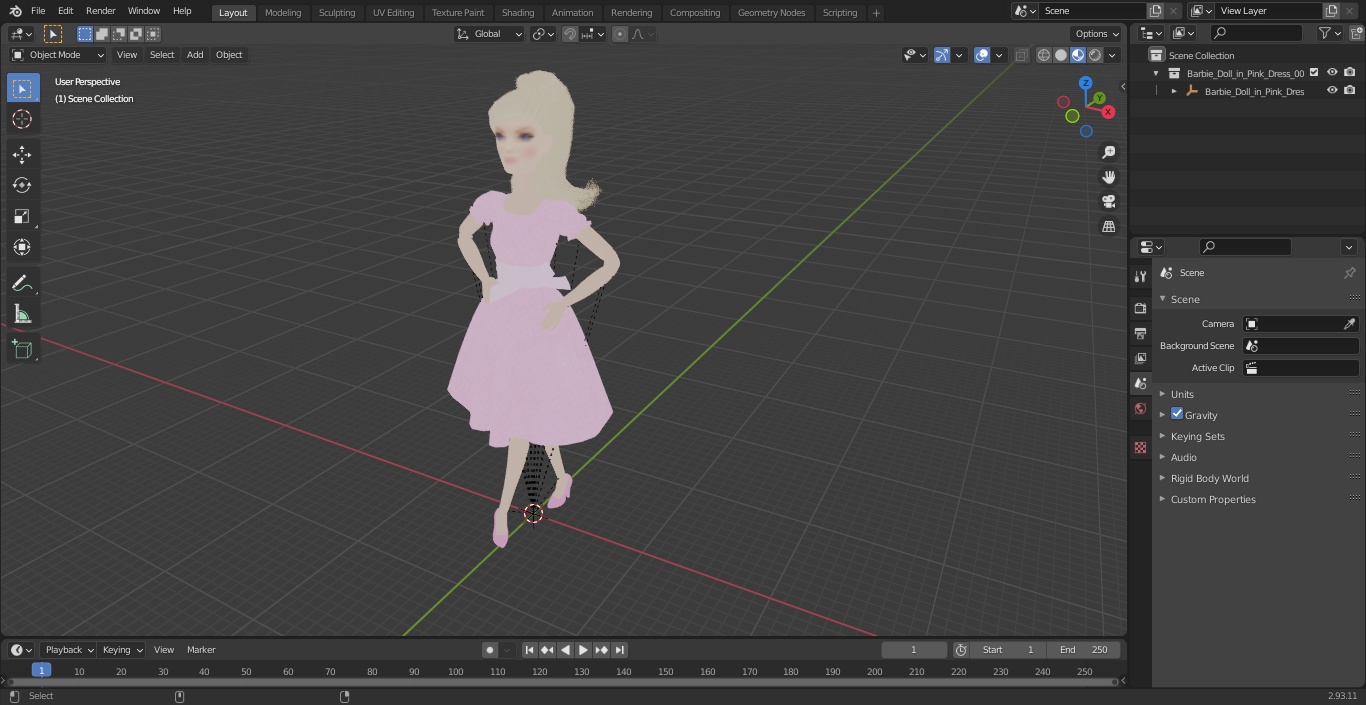Click the eyedropper in Camera field
This screenshot has height=705, width=1366.
[x=1349, y=324]
